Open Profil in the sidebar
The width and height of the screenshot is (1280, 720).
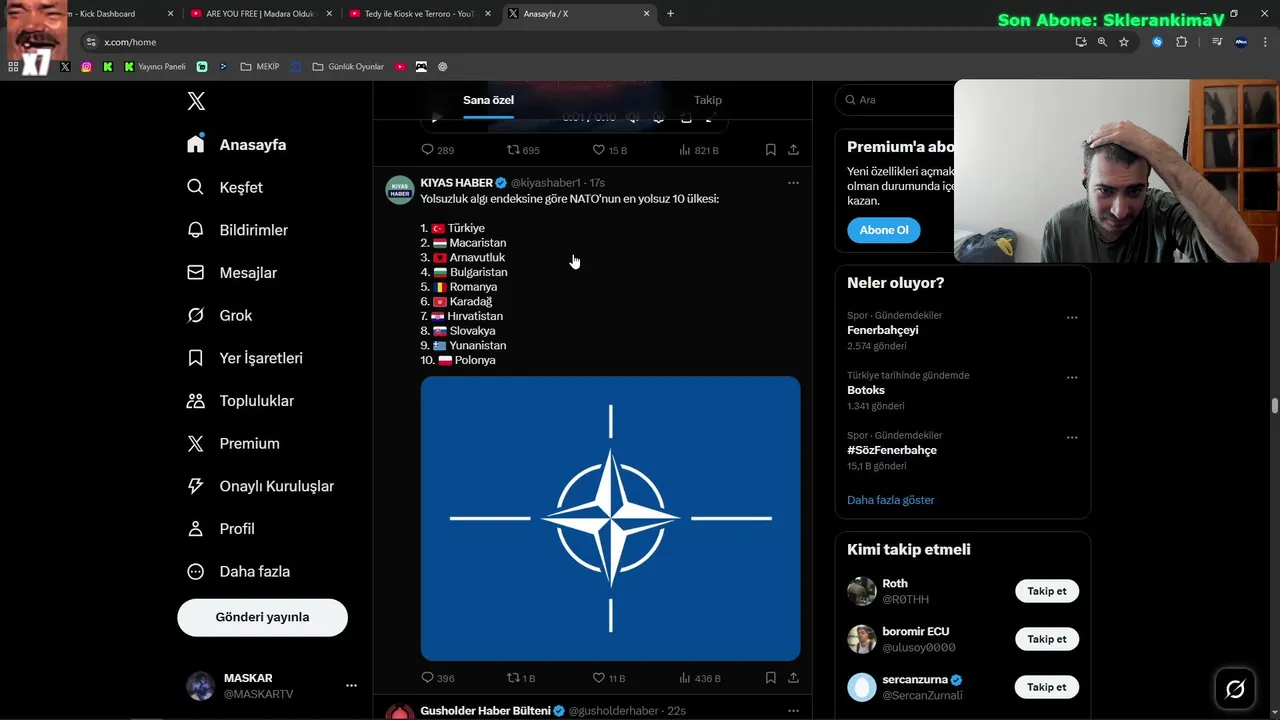(x=222, y=529)
